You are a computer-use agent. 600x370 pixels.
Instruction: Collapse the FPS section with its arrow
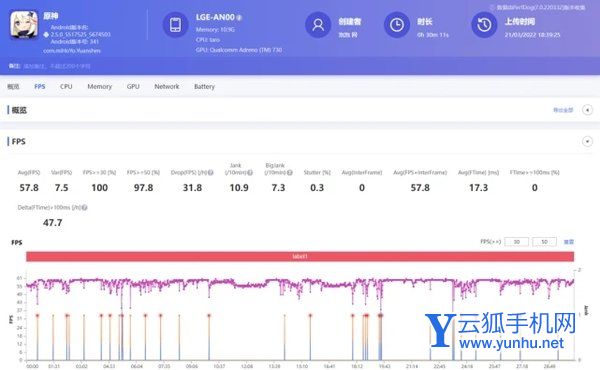coord(587,142)
